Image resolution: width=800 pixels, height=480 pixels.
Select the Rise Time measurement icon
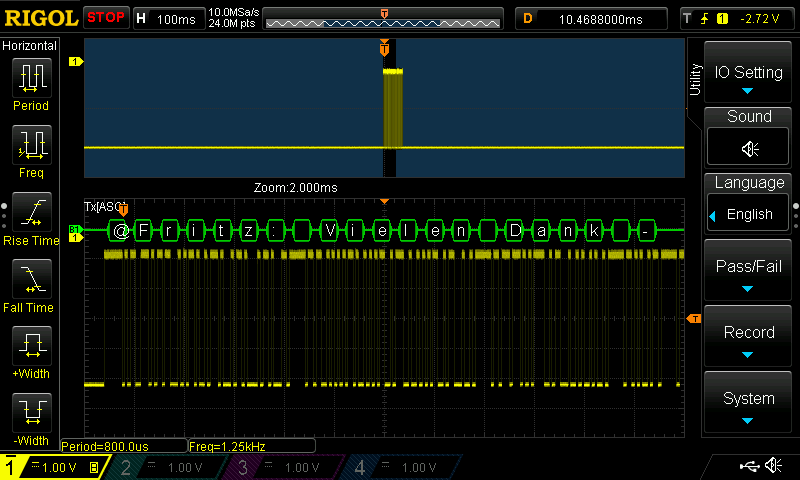tap(32, 212)
